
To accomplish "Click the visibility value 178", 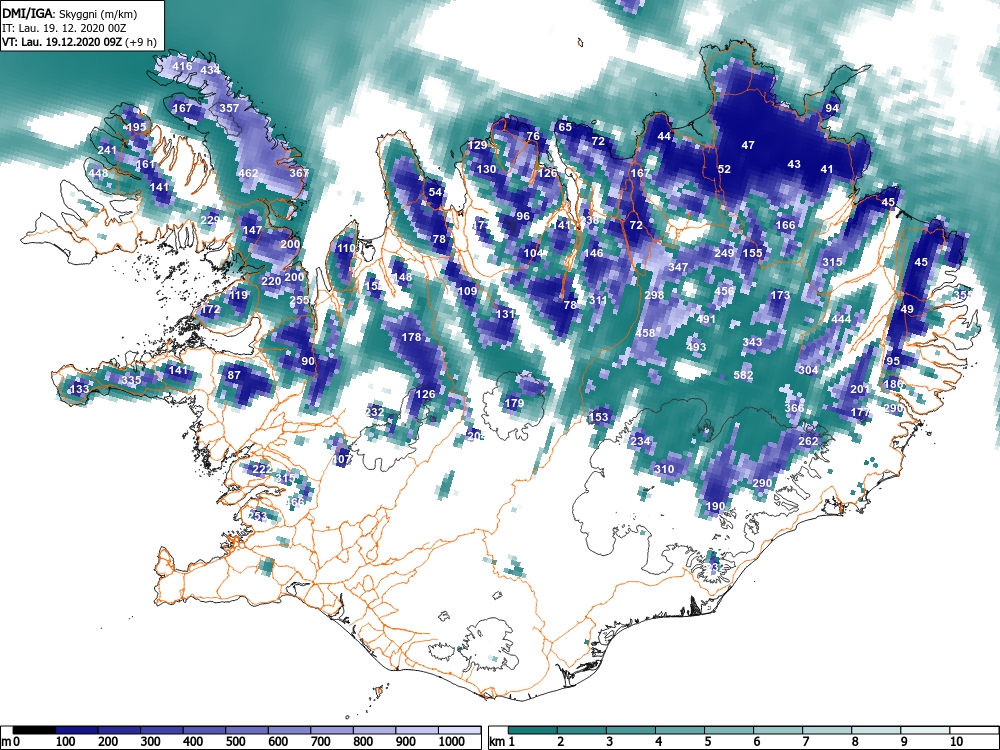I will coord(411,337).
